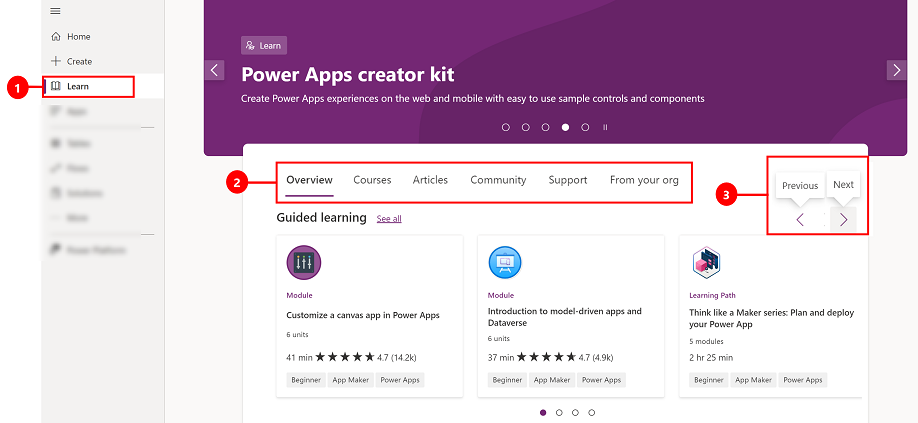Image resolution: width=918 pixels, height=423 pixels.
Task: Click Power Apps tag on Maker series card
Action: (803, 380)
